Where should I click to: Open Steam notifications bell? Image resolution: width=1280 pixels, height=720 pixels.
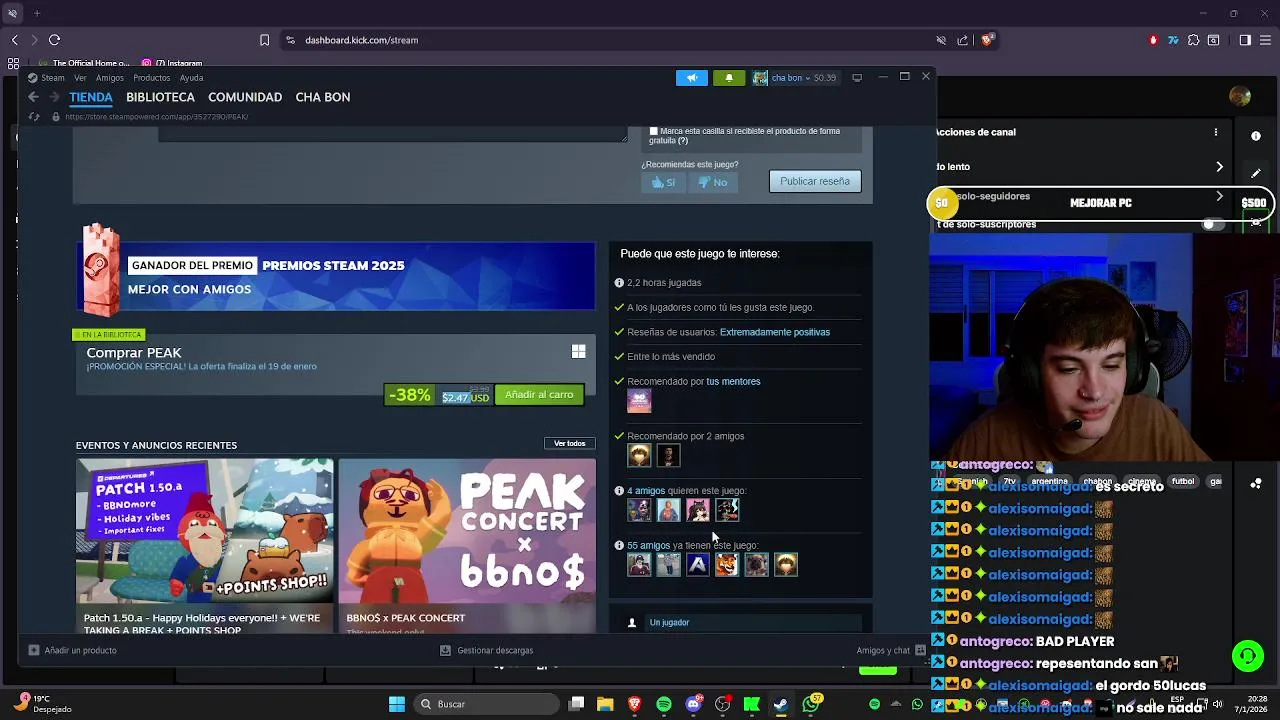point(729,78)
